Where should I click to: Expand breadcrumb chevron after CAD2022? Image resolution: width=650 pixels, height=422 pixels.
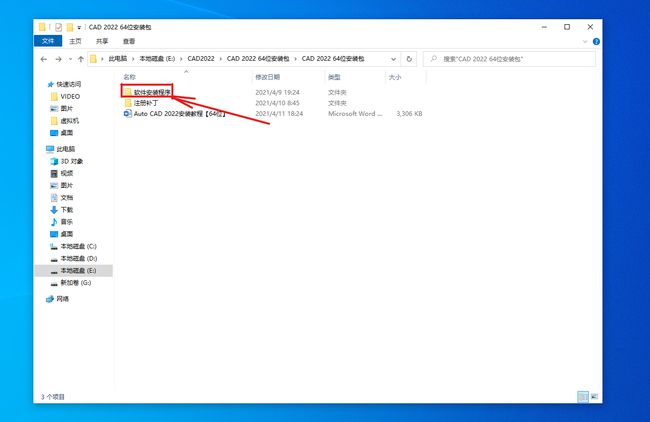coord(221,59)
